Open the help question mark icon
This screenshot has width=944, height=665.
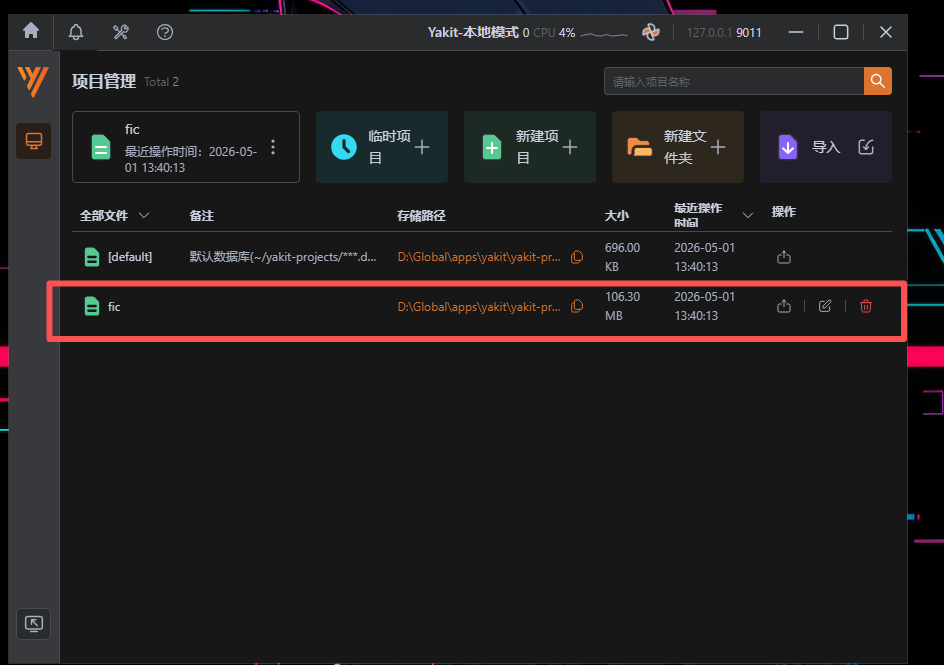click(165, 32)
